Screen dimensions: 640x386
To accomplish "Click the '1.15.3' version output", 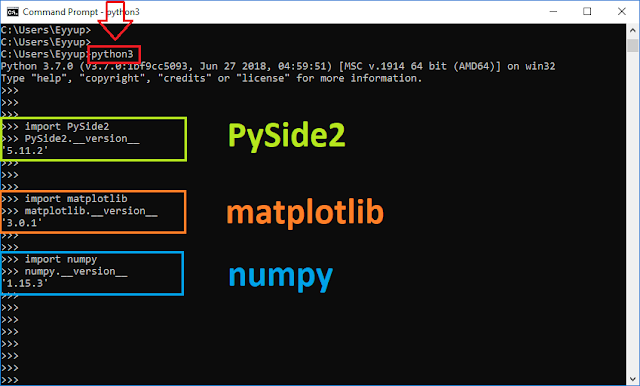I will click(x=25, y=283).
